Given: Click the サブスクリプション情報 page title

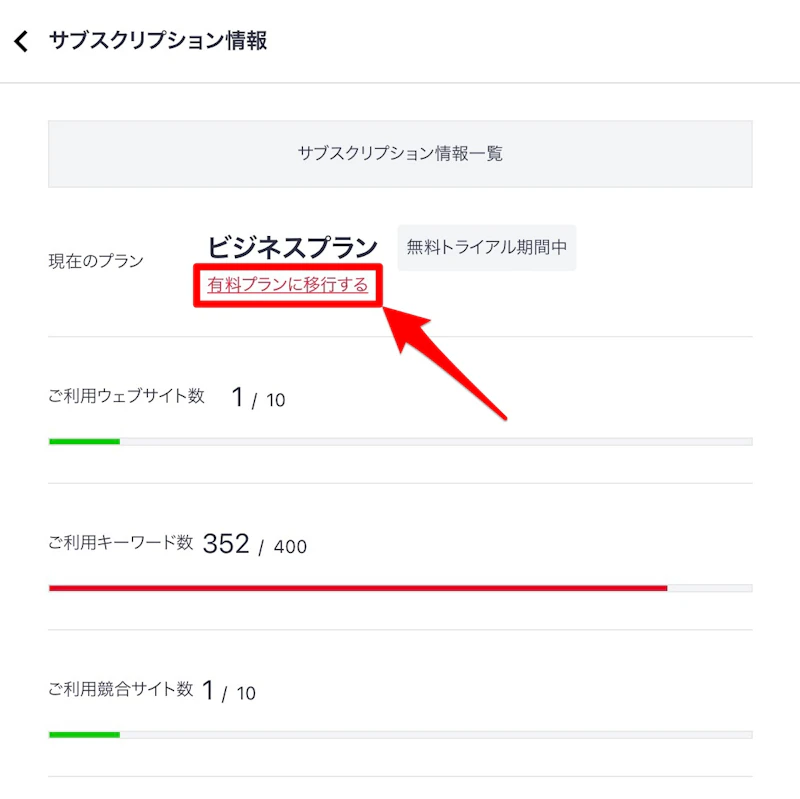Looking at the screenshot, I should (x=160, y=41).
